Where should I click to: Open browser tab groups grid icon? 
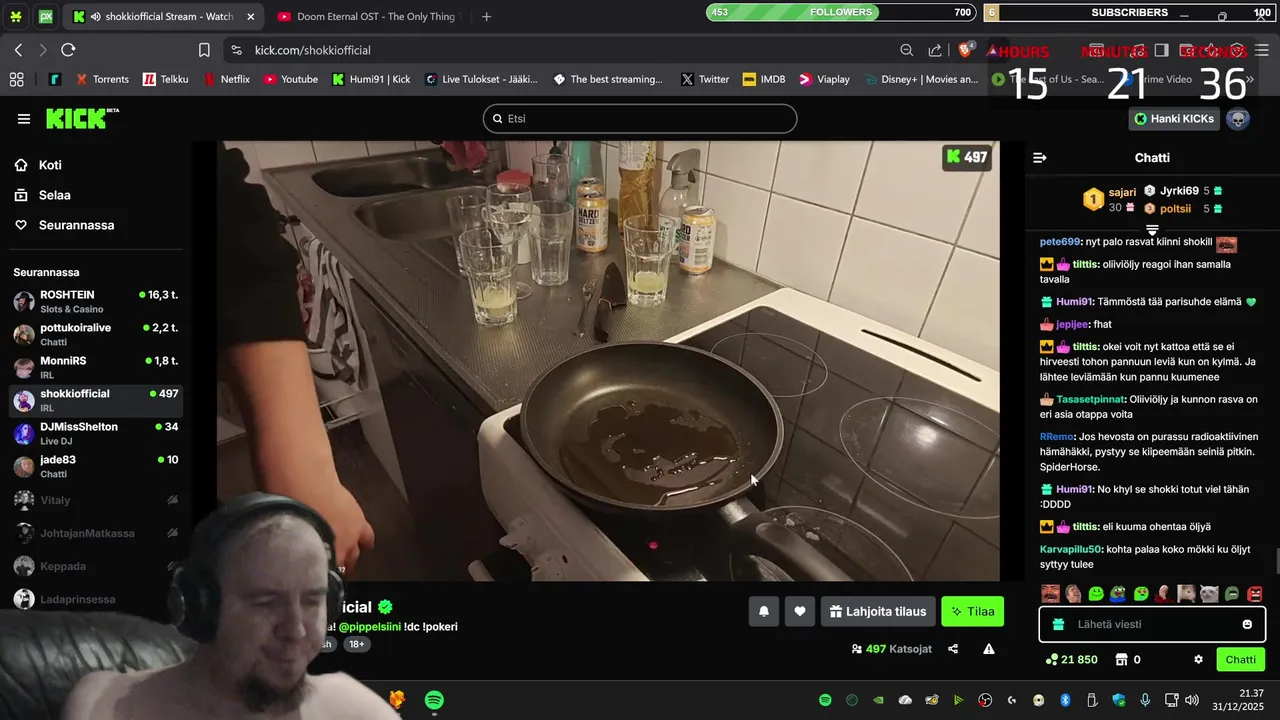pyautogui.click(x=16, y=79)
